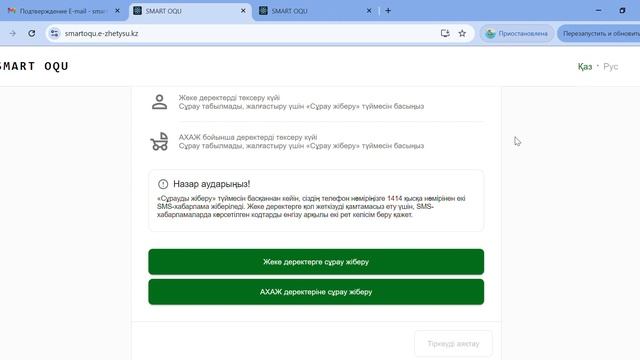The height and width of the screenshot is (360, 640).
Task: Reload the current page
Action: (x=31, y=33)
